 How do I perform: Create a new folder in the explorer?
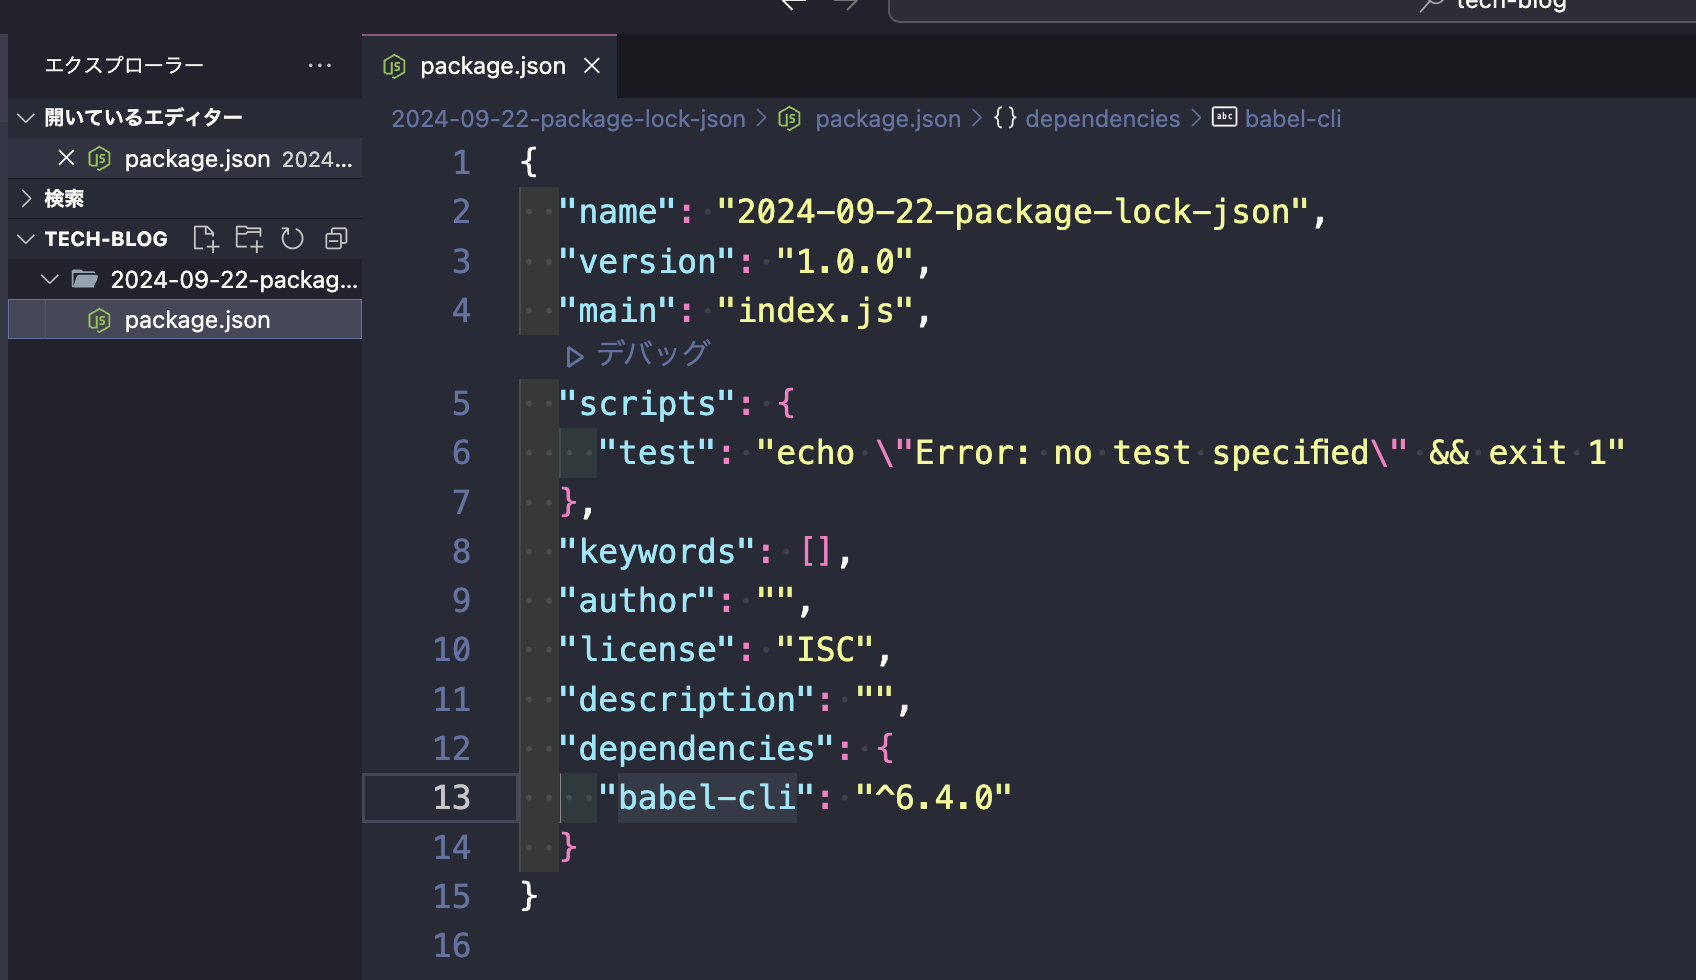click(x=248, y=238)
